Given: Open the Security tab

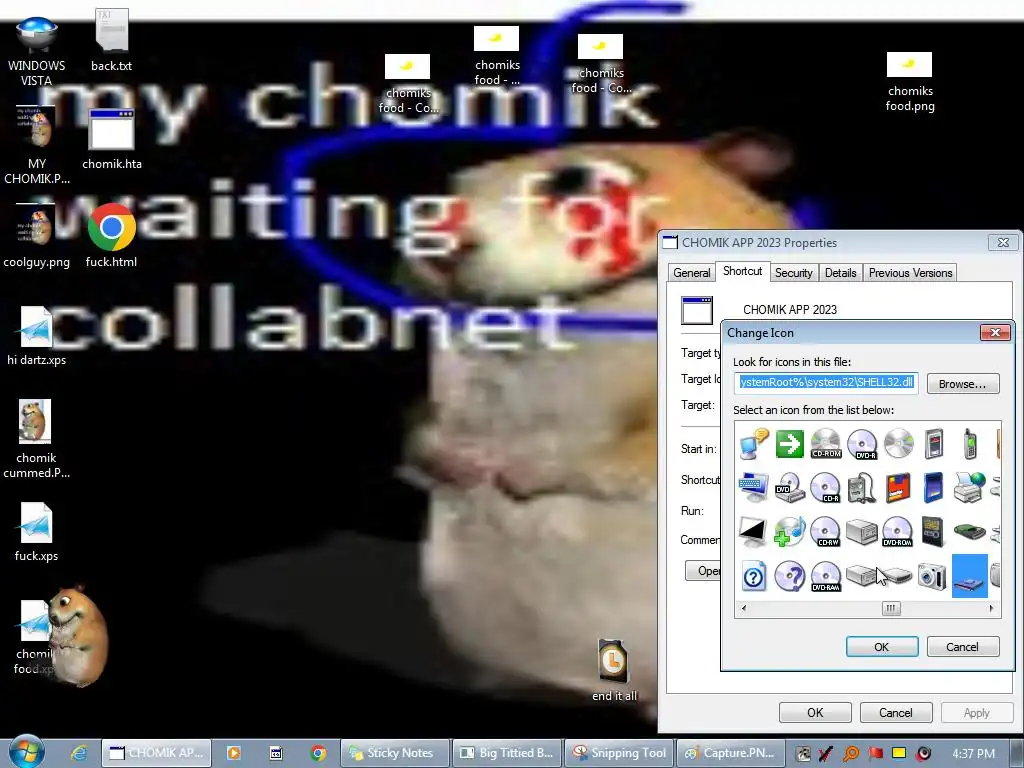Looking at the screenshot, I should click(x=793, y=273).
